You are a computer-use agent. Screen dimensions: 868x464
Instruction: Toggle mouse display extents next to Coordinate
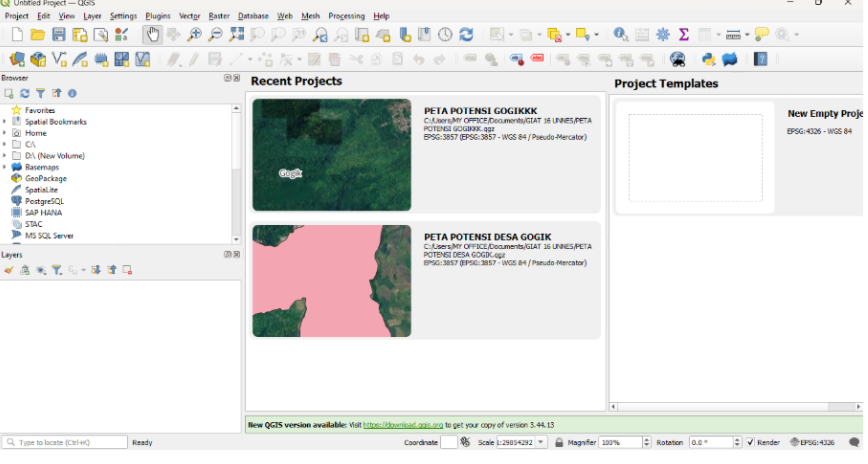point(465,442)
